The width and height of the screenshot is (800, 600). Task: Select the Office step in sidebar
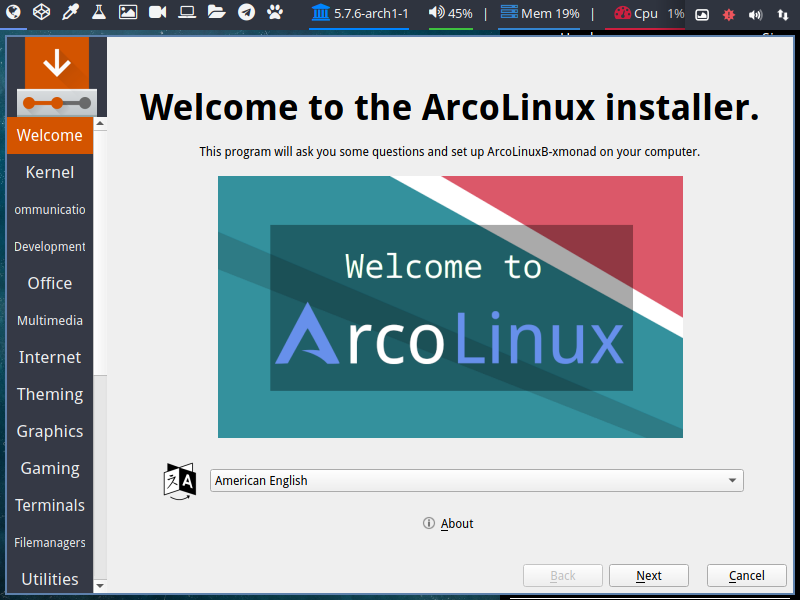click(x=49, y=283)
